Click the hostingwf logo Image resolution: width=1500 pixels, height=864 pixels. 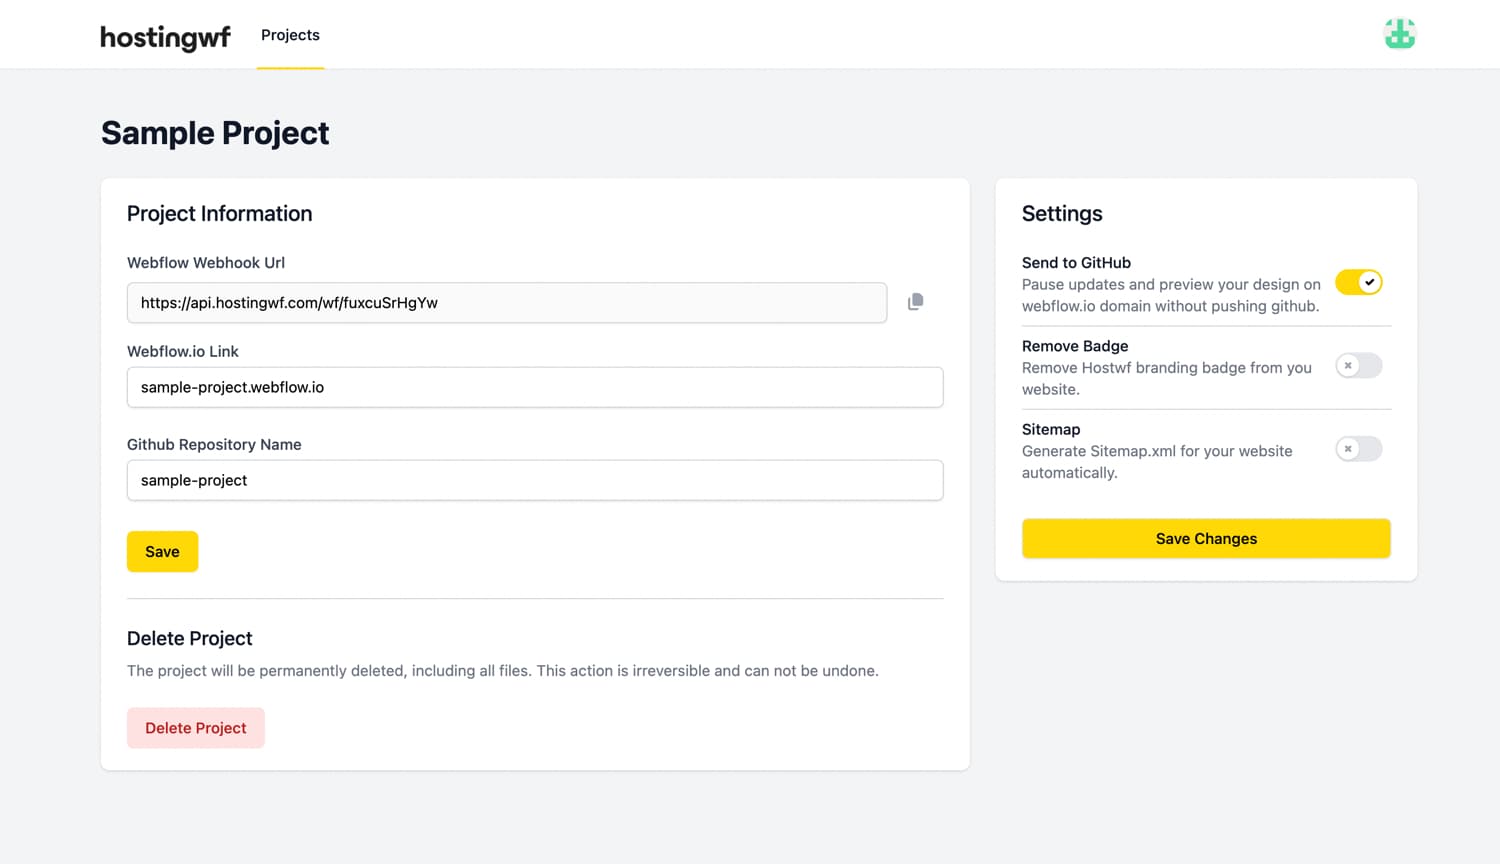coord(165,37)
